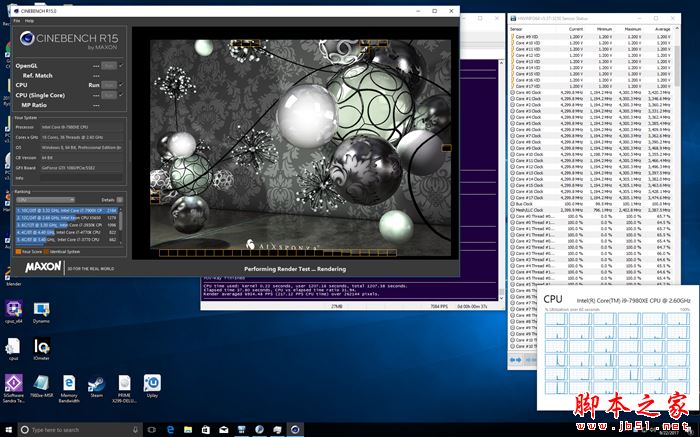The image size is (700, 437).
Task: Click the Your Score orange legend swatch
Action: pyautogui.click(x=18, y=252)
